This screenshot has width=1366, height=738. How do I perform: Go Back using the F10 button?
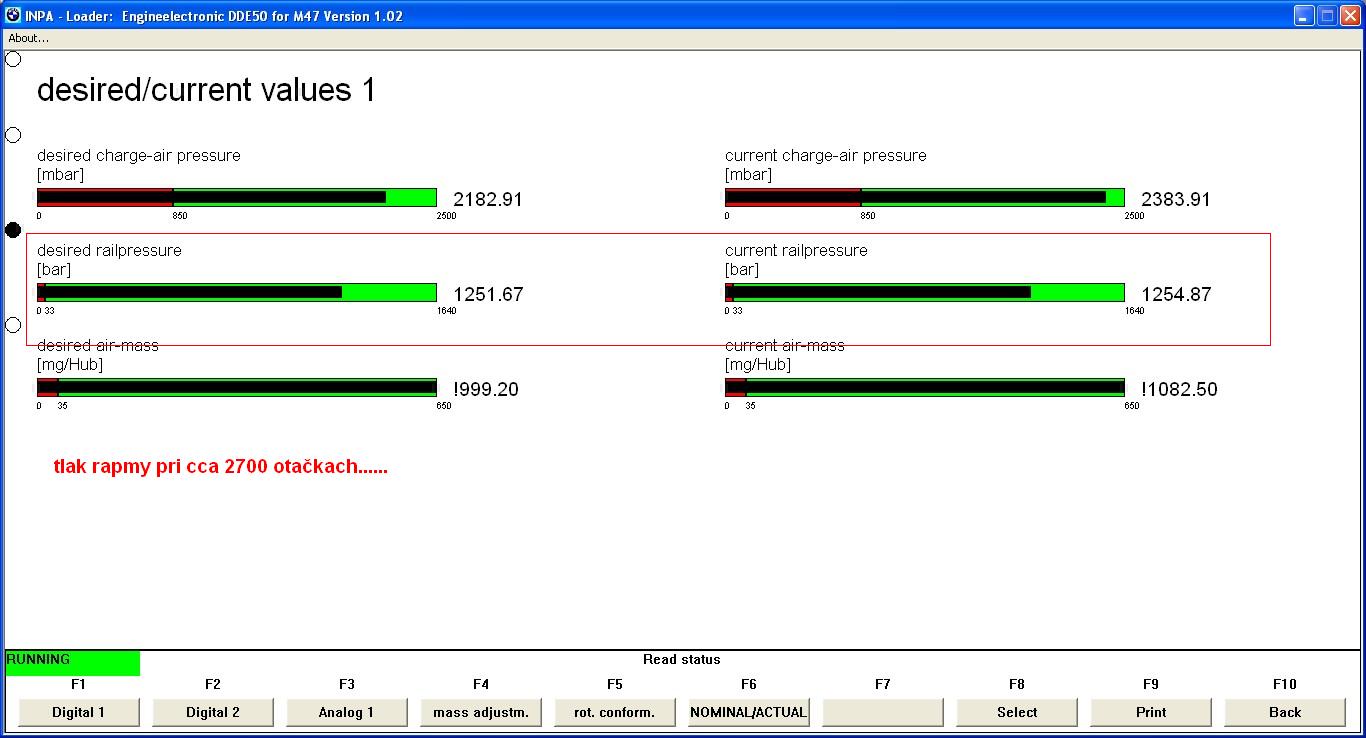pyautogui.click(x=1285, y=712)
